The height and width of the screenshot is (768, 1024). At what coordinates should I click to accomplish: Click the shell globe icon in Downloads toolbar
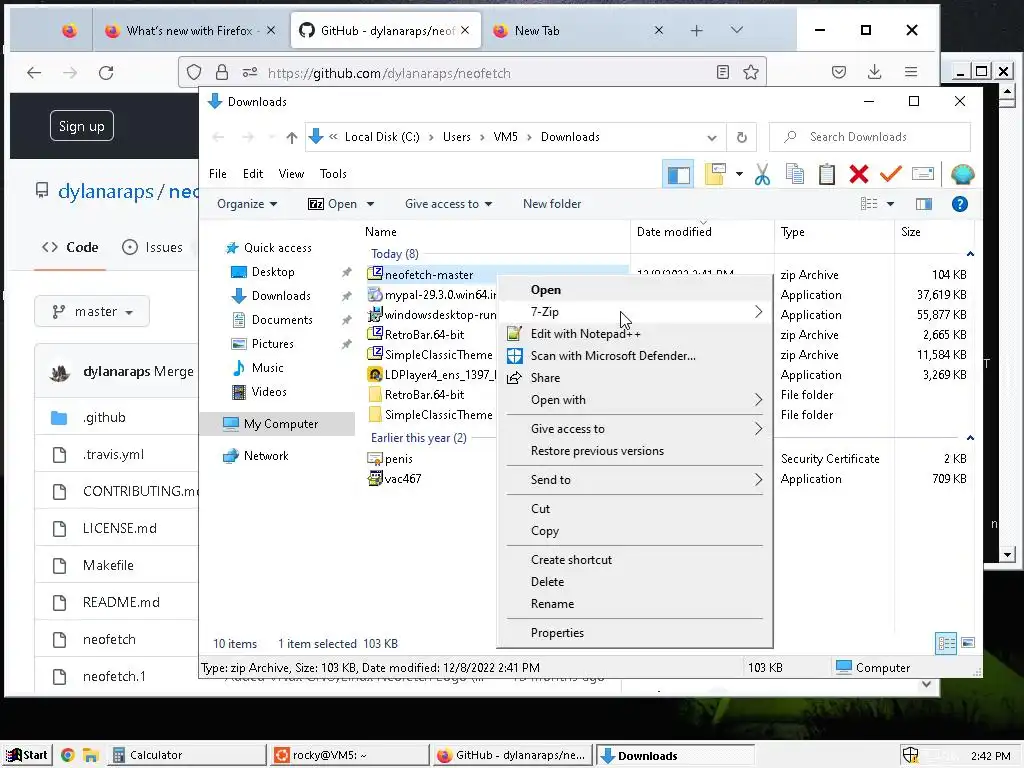point(963,174)
